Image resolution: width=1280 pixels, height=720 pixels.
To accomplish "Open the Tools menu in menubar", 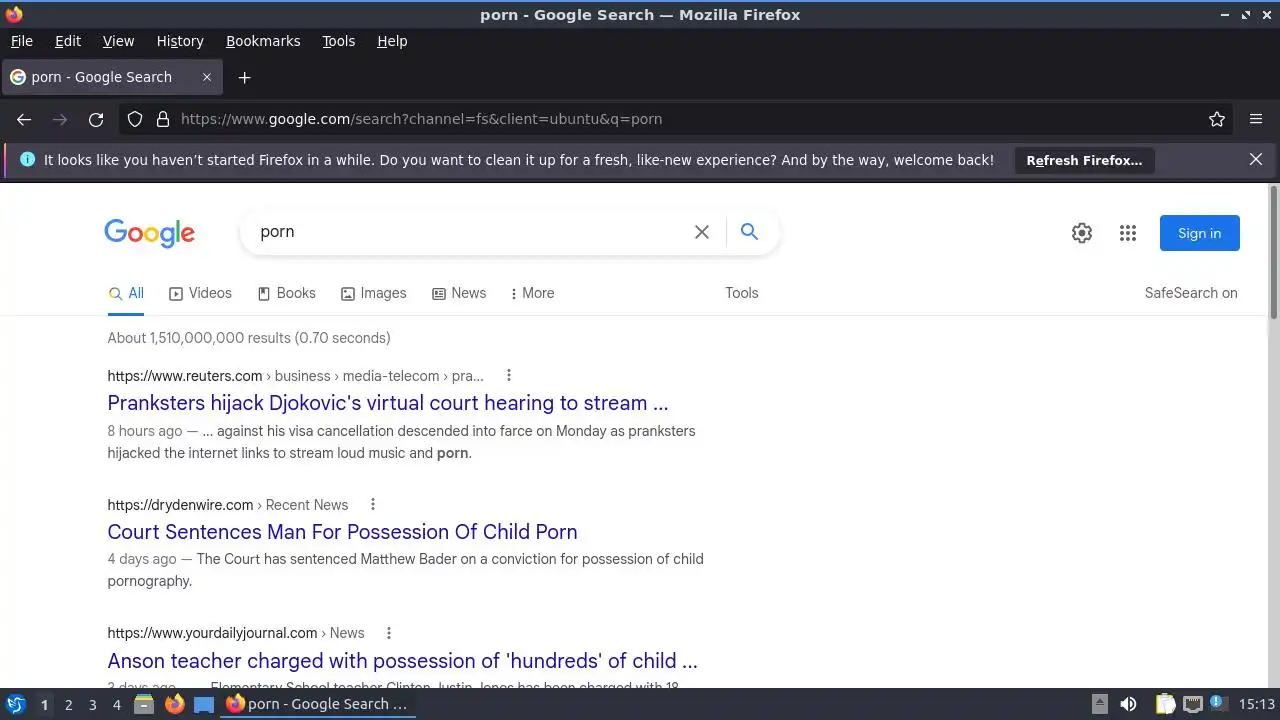I will coord(338,41).
